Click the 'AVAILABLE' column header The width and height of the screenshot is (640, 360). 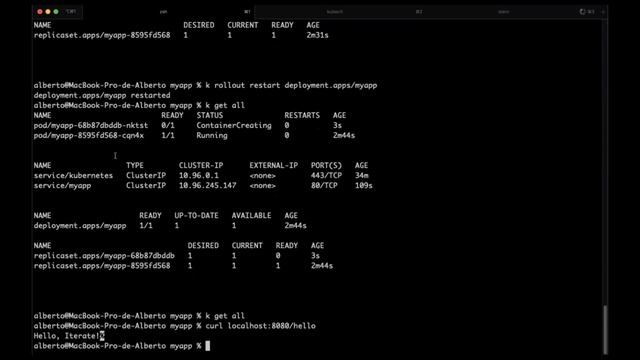coord(251,216)
